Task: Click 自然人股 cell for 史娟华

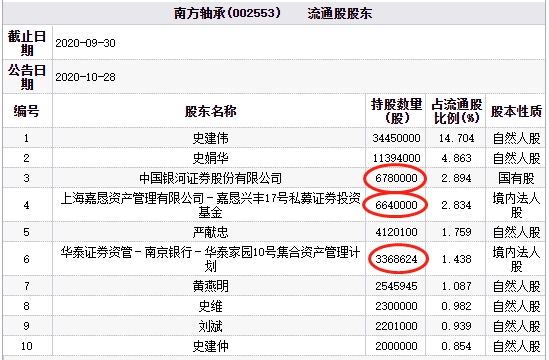Action: click(516, 158)
